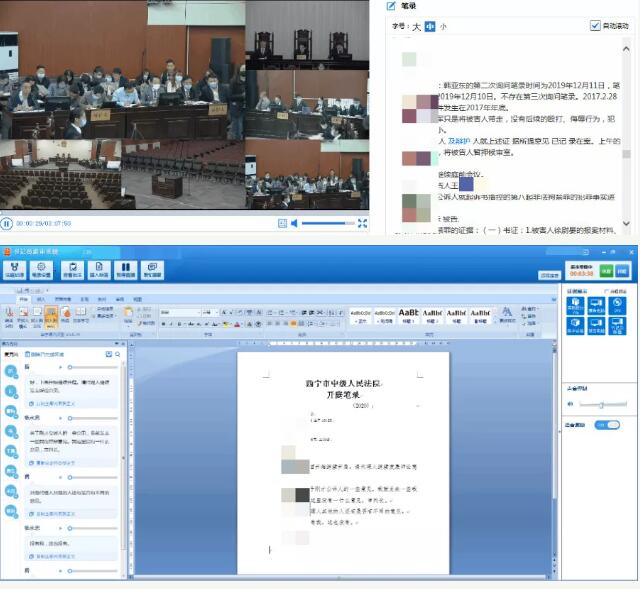Toggle the checkbox above the blue tile grid
640x589 pixels.
pyautogui.click(x=607, y=291)
